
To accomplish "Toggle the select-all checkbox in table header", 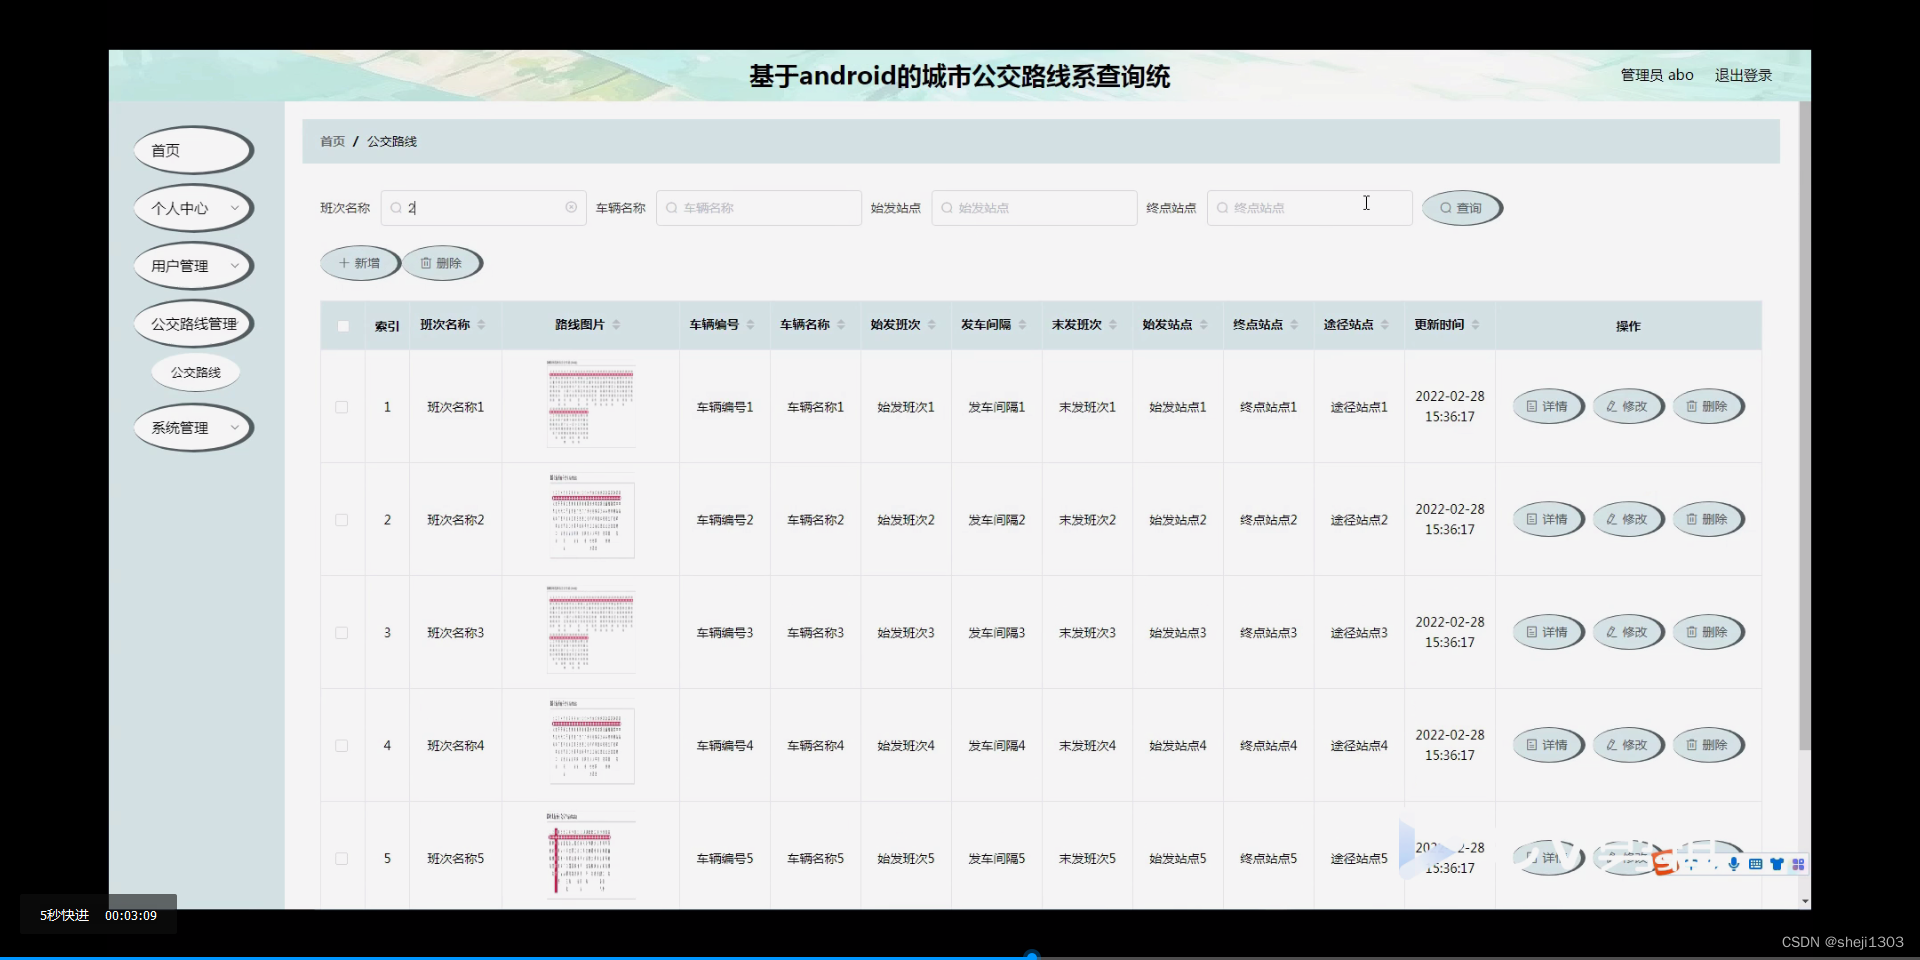I will coord(342,326).
